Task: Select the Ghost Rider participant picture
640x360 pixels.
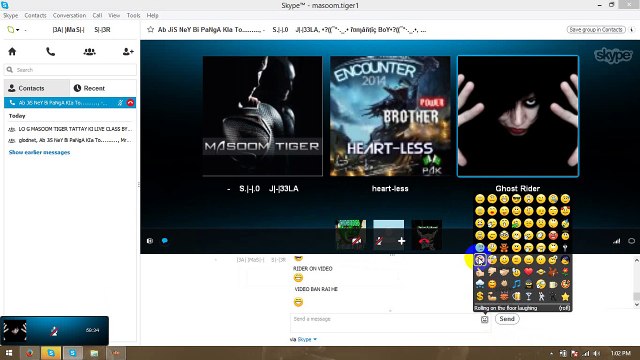Action: point(518,116)
